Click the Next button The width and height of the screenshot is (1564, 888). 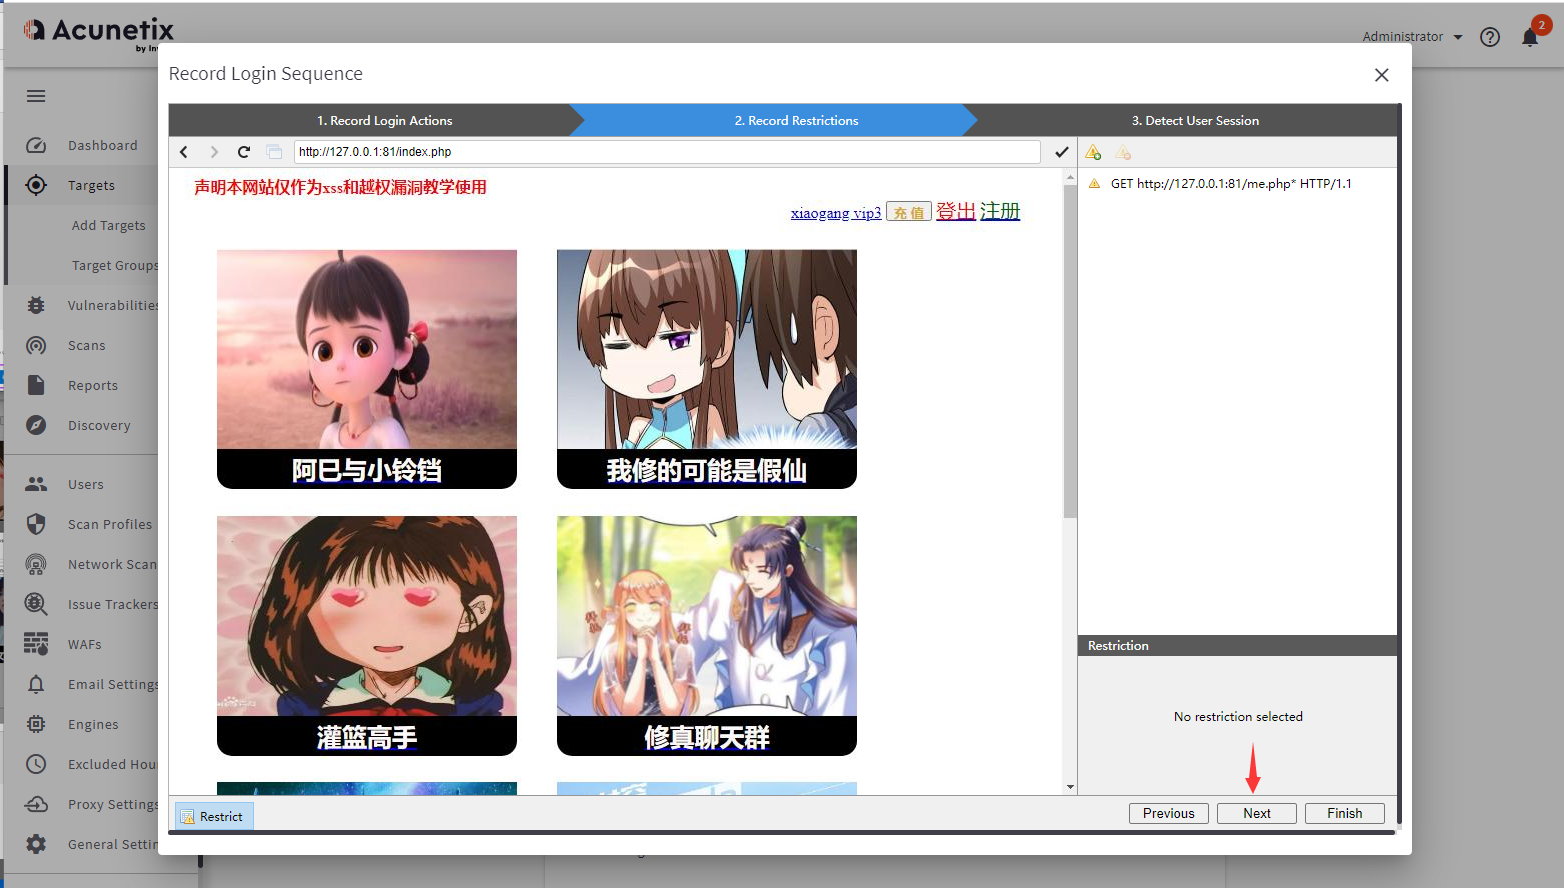point(1257,813)
